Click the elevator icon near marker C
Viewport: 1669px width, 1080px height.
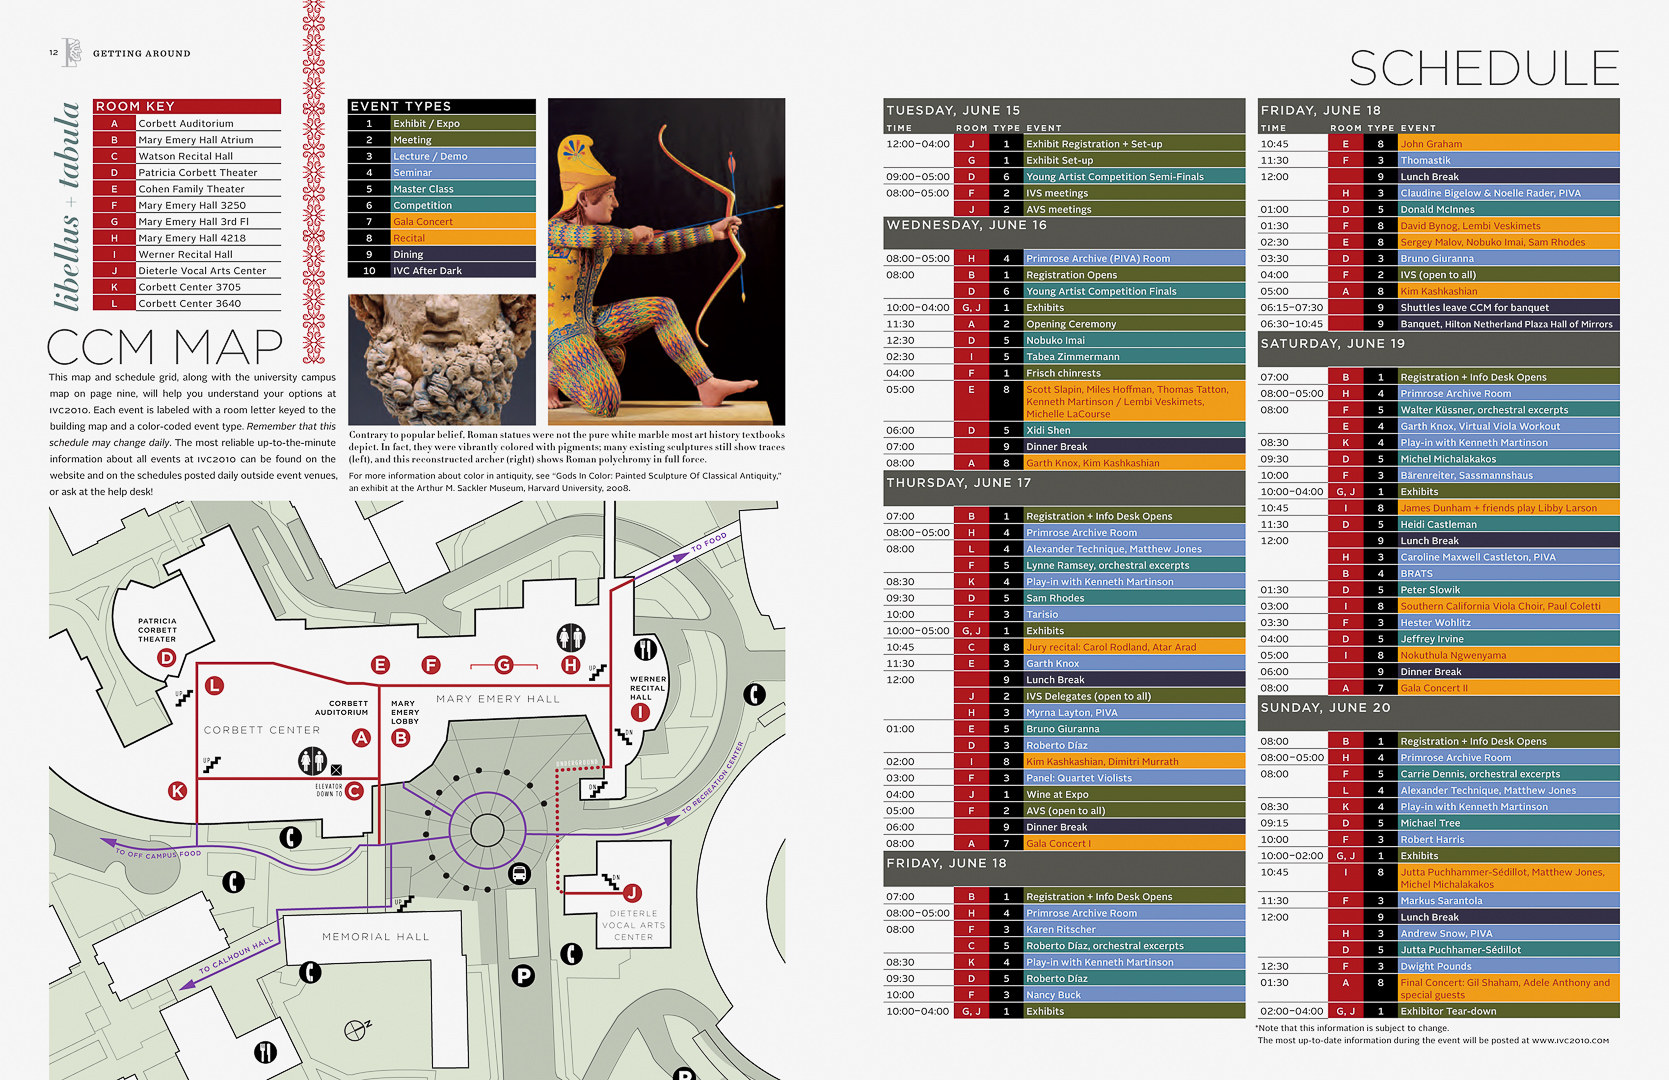(x=337, y=770)
